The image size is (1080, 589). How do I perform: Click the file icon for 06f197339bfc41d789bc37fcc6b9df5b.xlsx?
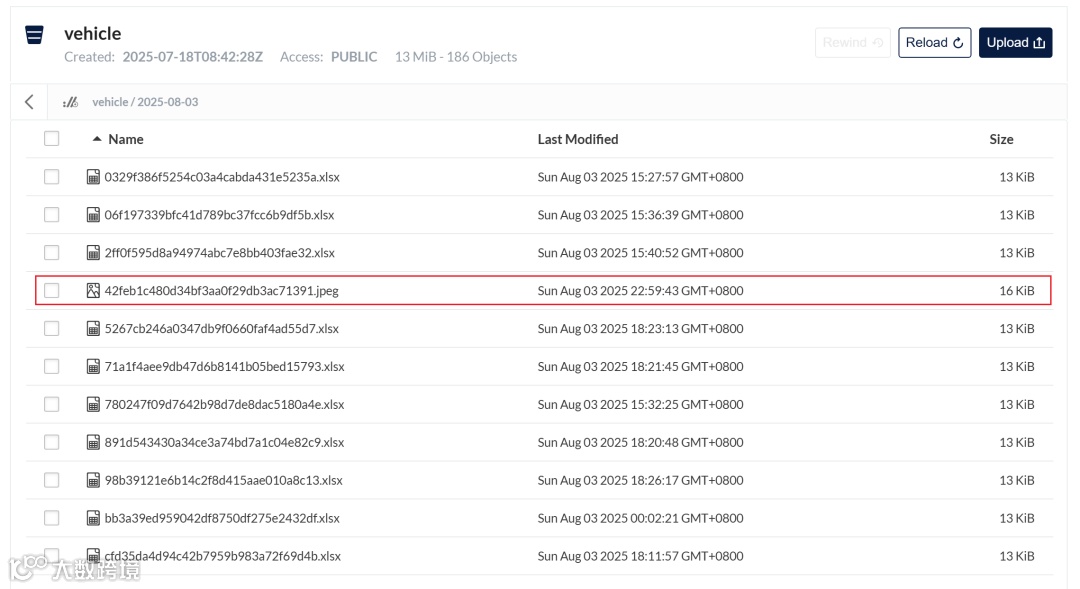point(93,215)
